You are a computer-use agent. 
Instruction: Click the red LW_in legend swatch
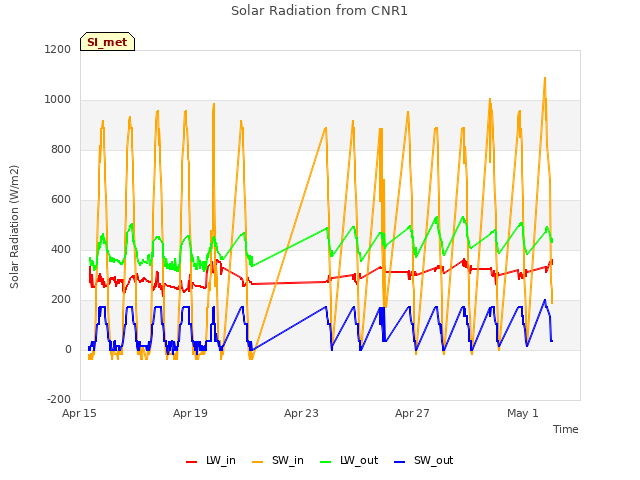(x=191, y=462)
